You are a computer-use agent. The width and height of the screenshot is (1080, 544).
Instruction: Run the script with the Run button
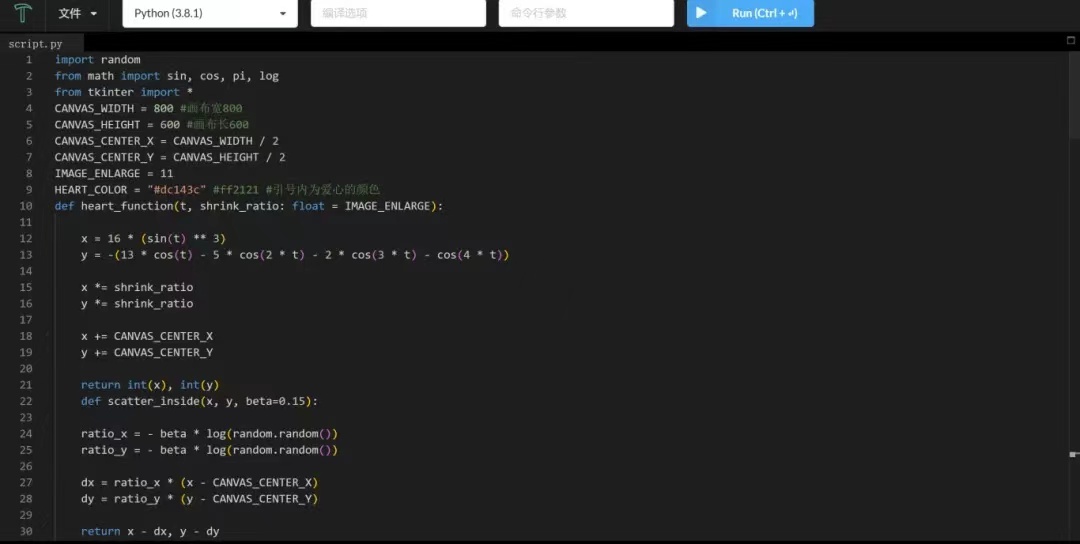pyautogui.click(x=750, y=14)
